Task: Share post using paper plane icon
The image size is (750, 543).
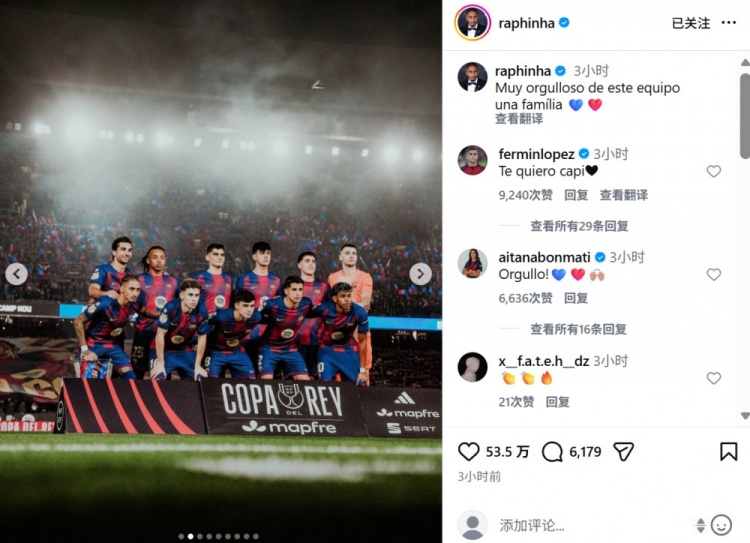Action: click(x=624, y=452)
